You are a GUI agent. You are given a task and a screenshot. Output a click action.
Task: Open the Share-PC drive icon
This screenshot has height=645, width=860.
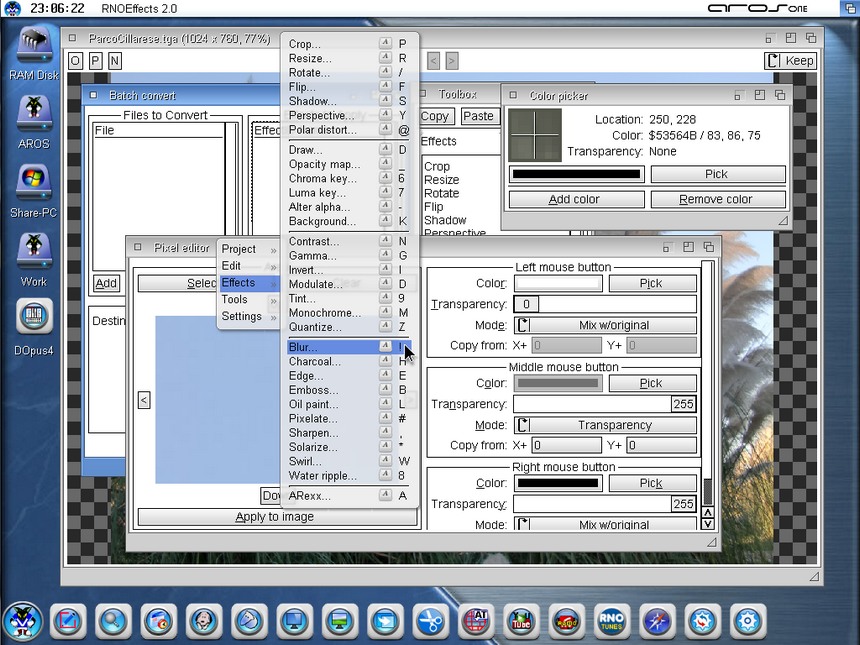point(34,182)
